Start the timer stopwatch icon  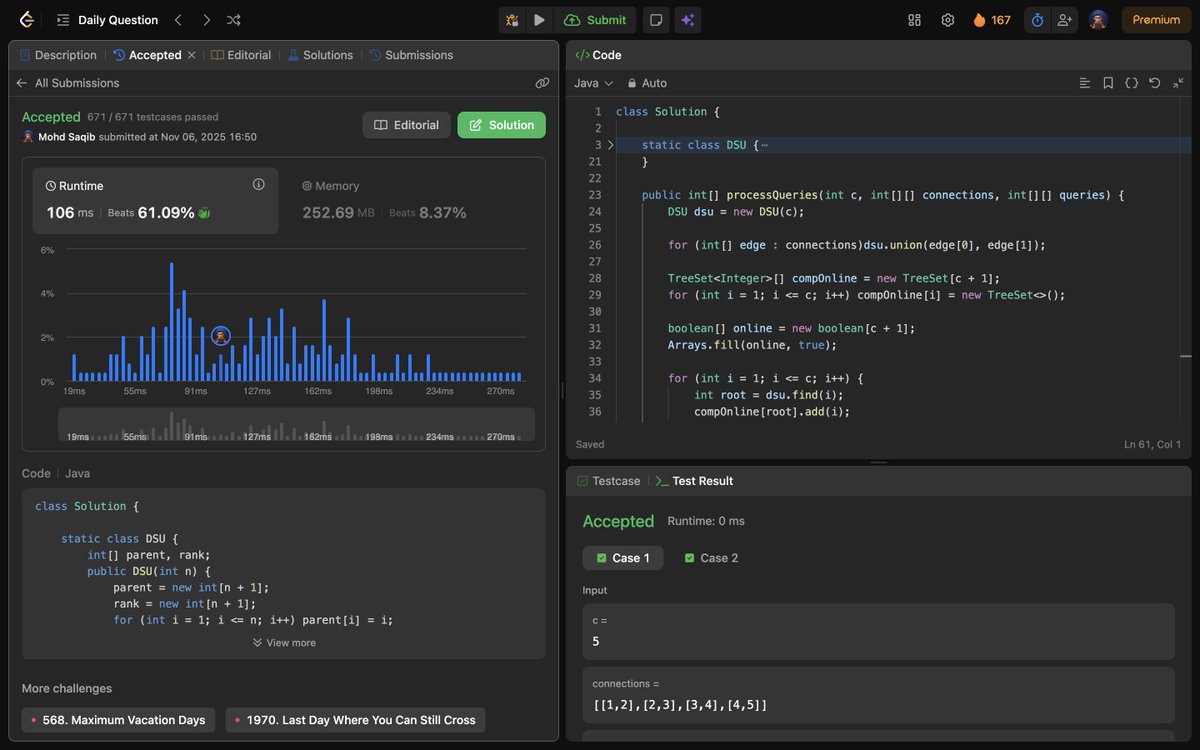(x=1037, y=20)
